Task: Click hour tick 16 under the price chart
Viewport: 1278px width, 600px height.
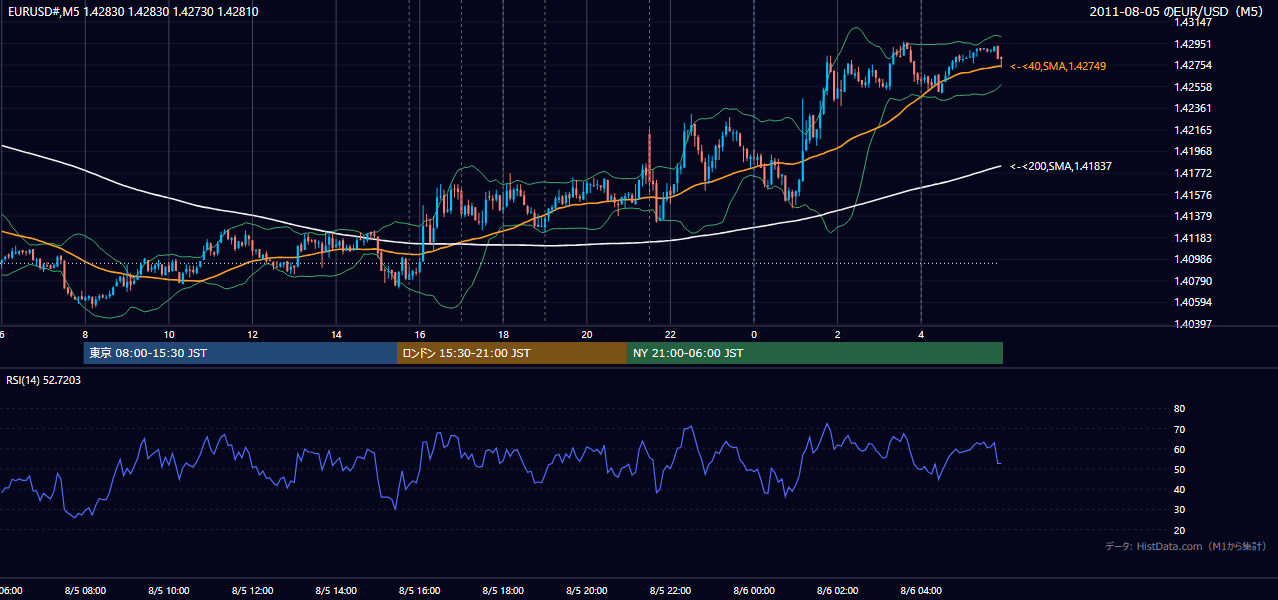Action: 420,334
